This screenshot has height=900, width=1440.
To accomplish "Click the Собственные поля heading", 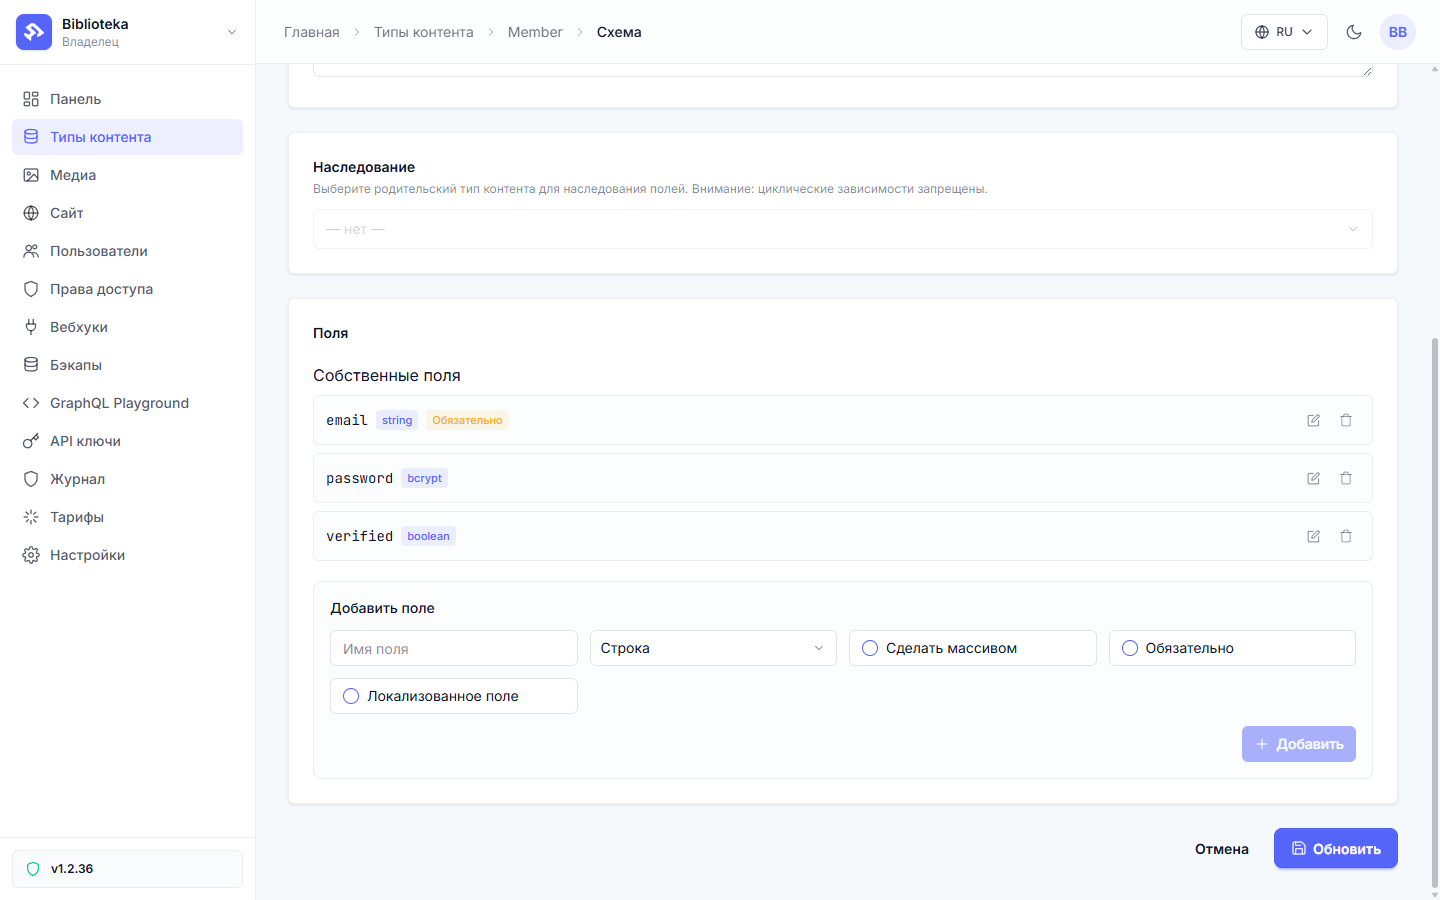I will 387,375.
